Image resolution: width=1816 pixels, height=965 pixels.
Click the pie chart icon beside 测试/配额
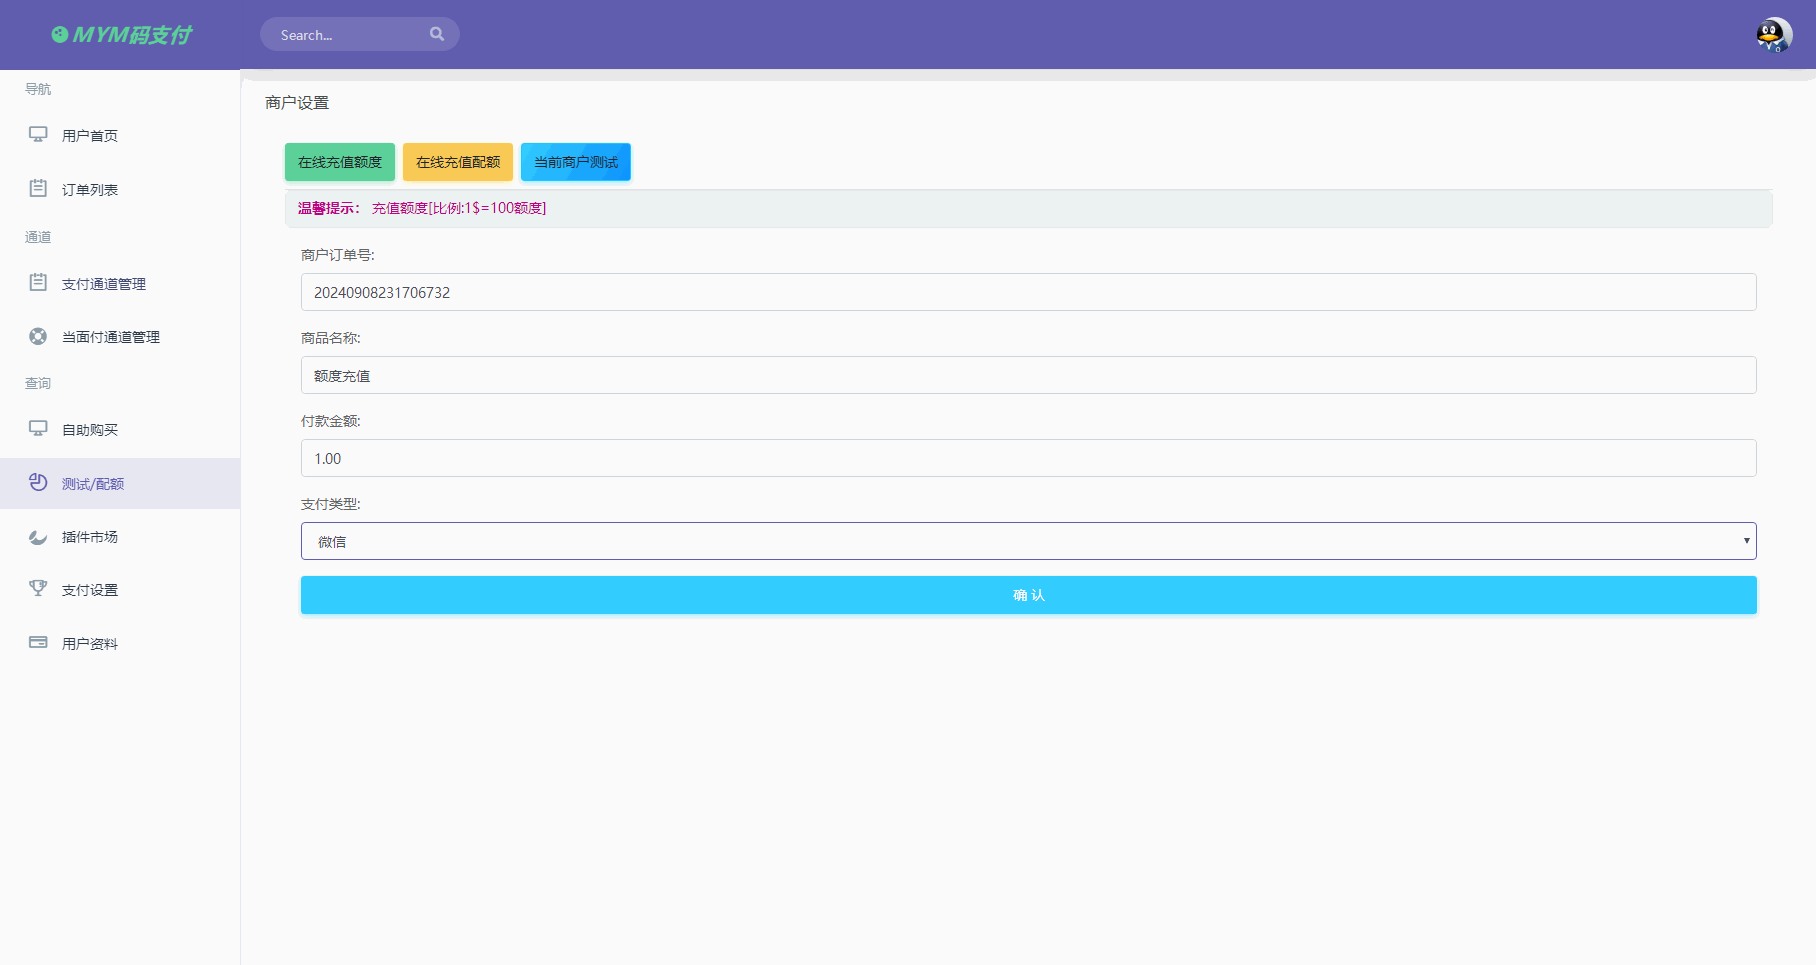point(38,483)
